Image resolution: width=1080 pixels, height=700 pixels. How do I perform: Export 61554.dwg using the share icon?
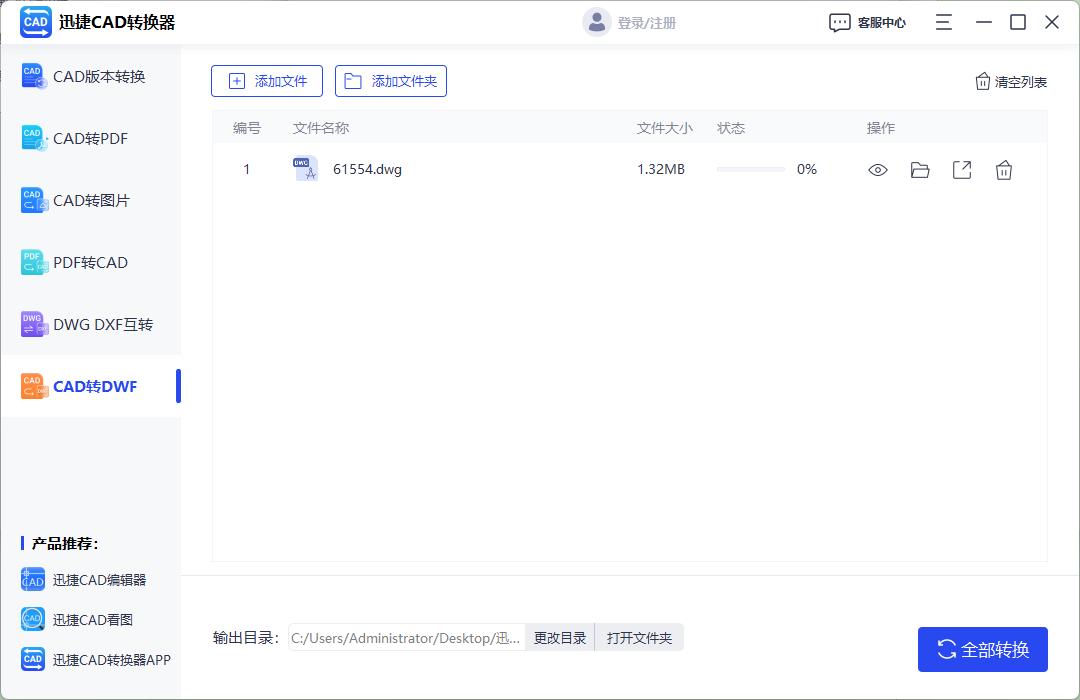pyautogui.click(x=962, y=170)
